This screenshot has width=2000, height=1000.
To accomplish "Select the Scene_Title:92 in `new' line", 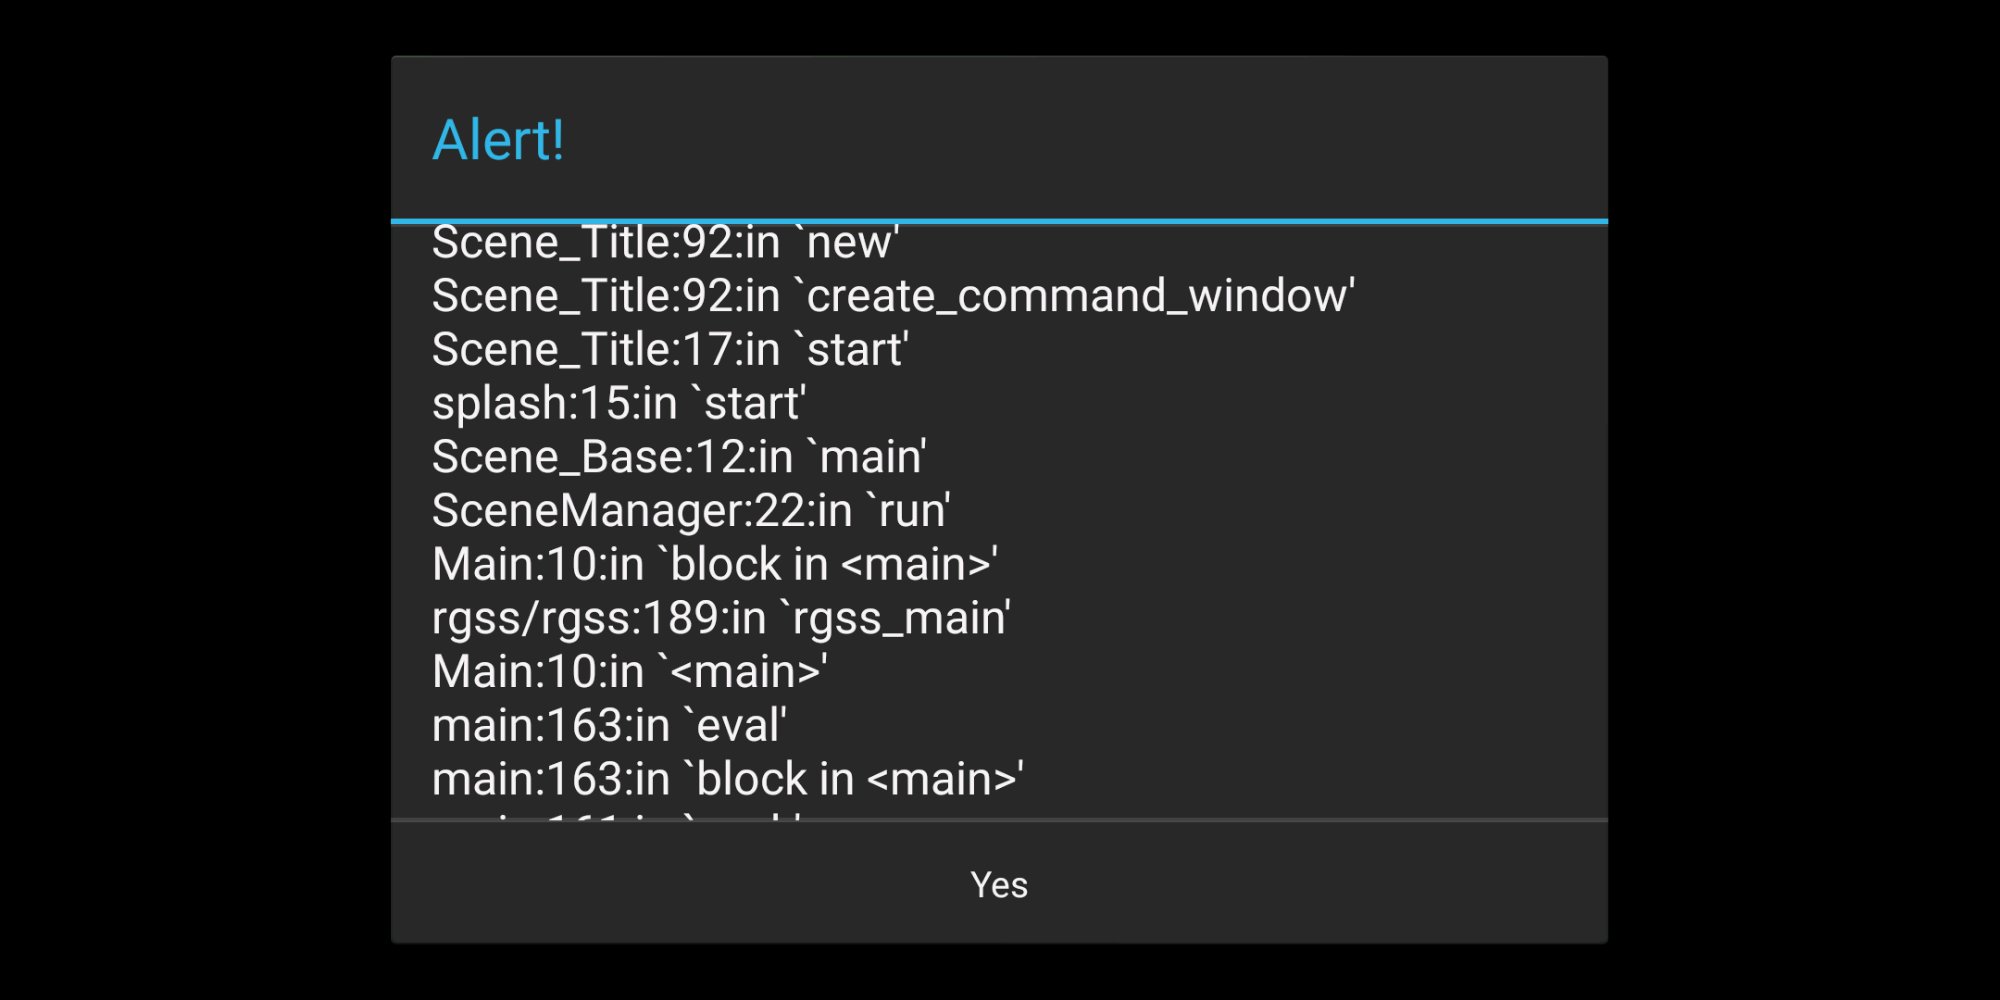I will (665, 243).
